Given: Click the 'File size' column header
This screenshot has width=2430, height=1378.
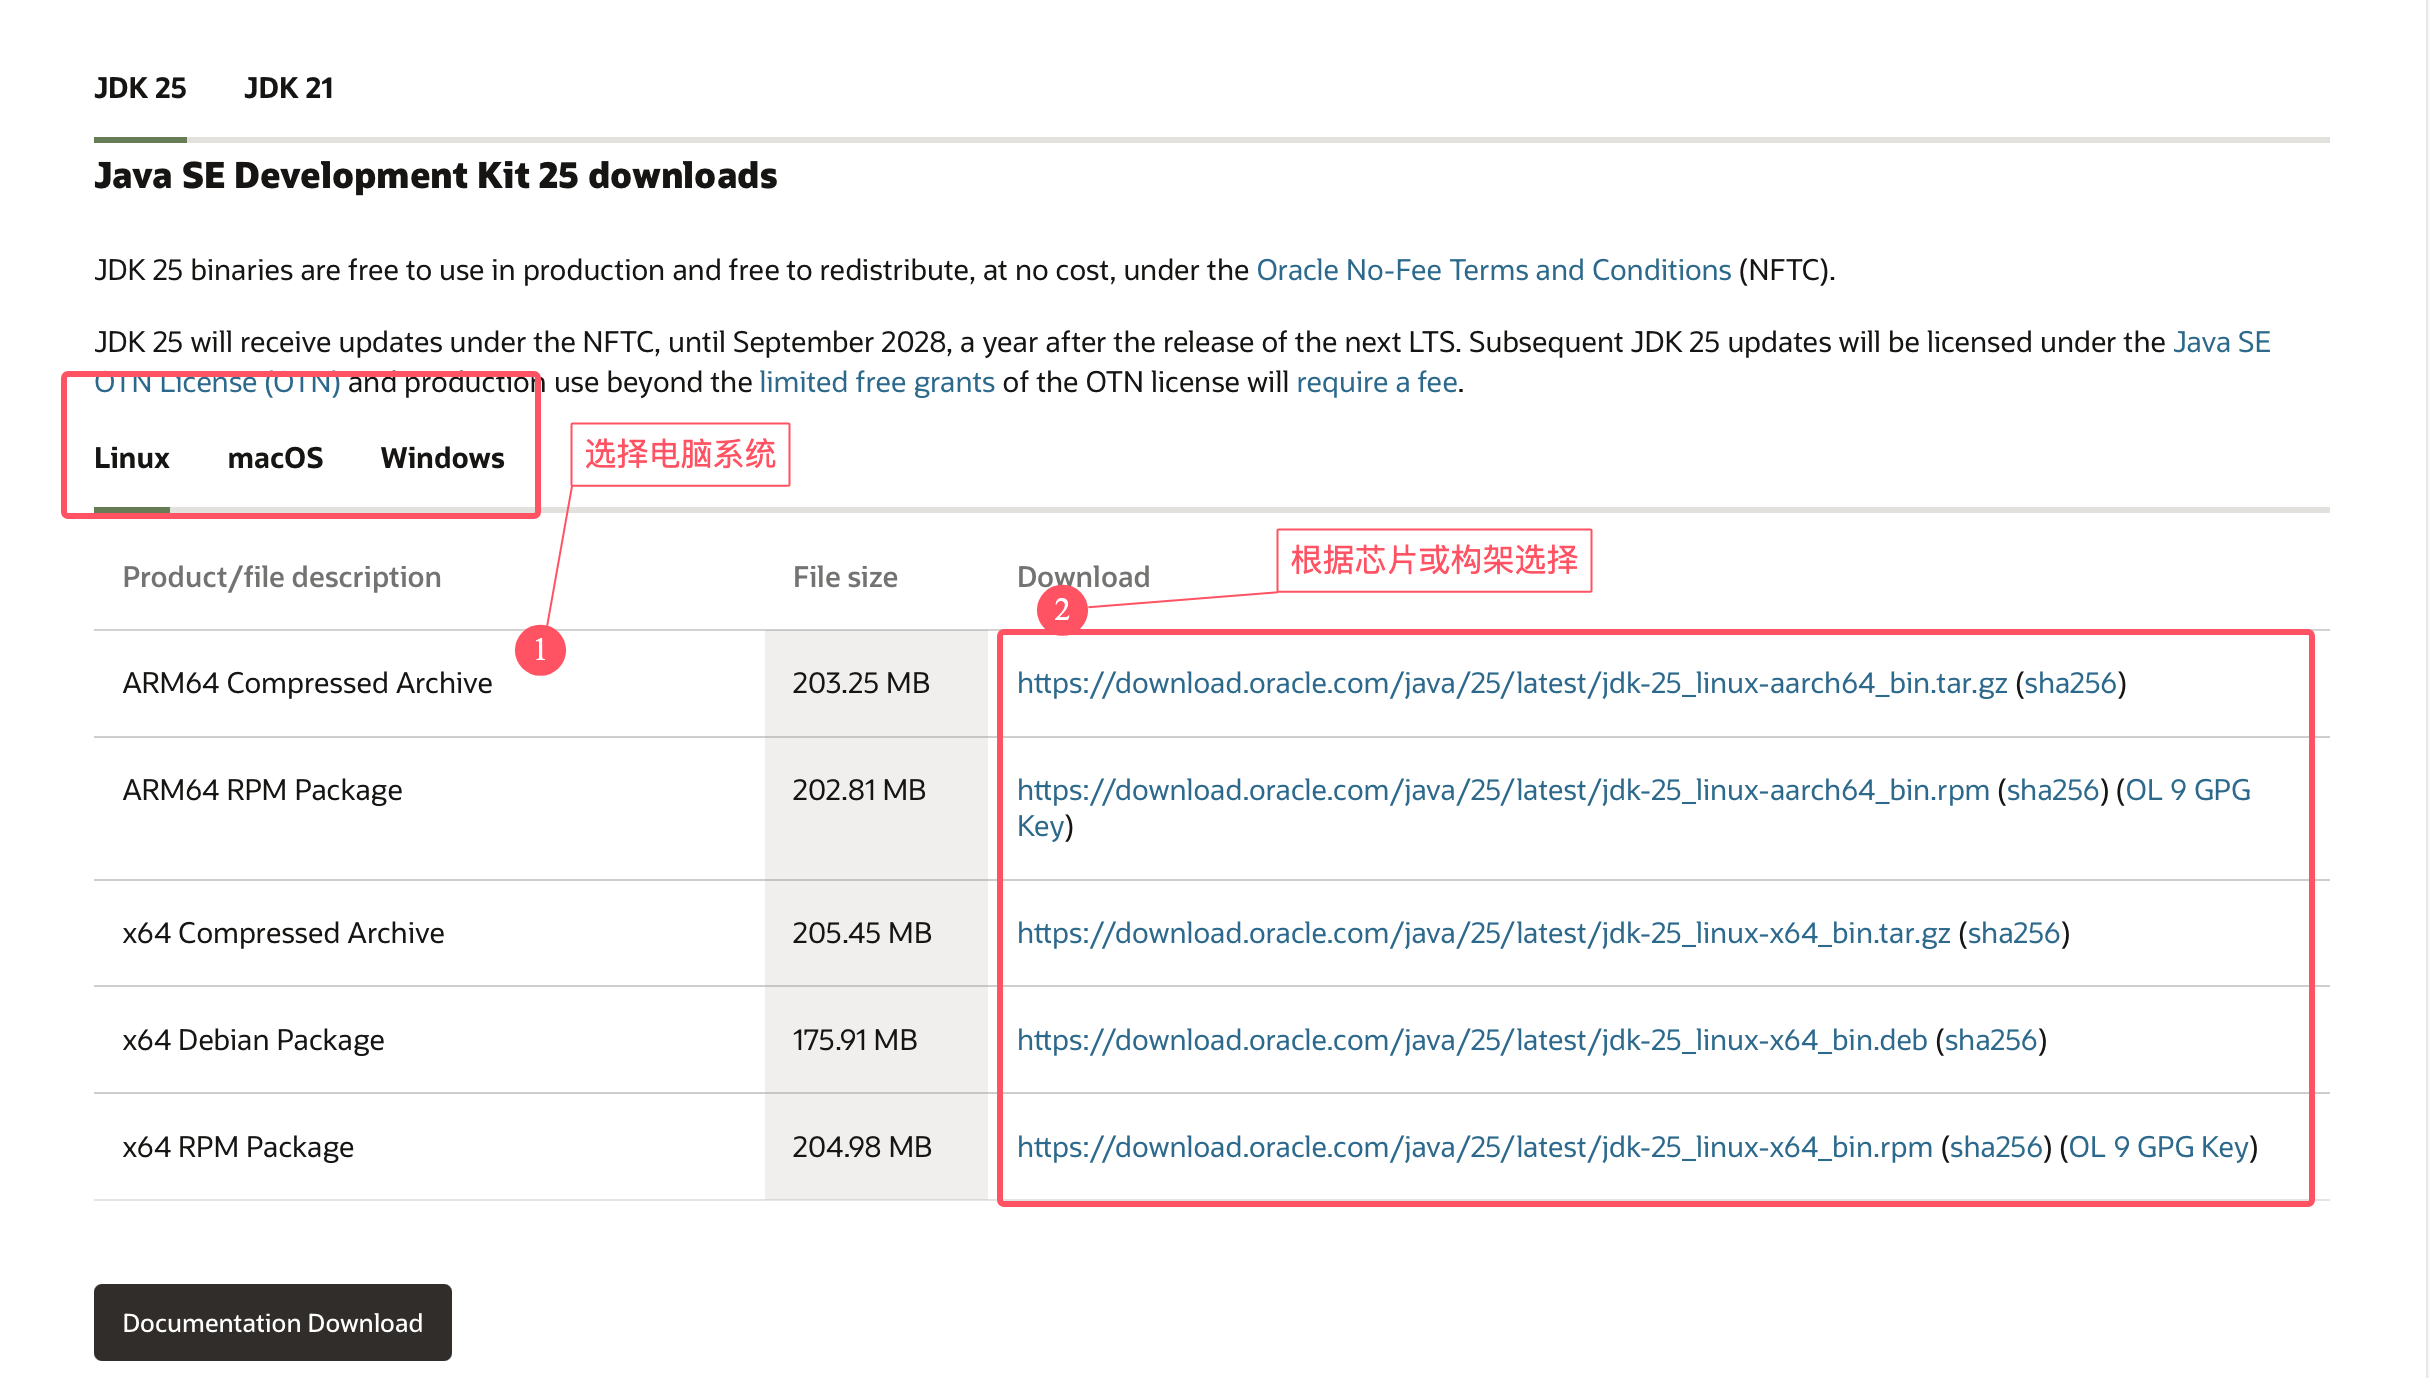Looking at the screenshot, I should click(845, 577).
